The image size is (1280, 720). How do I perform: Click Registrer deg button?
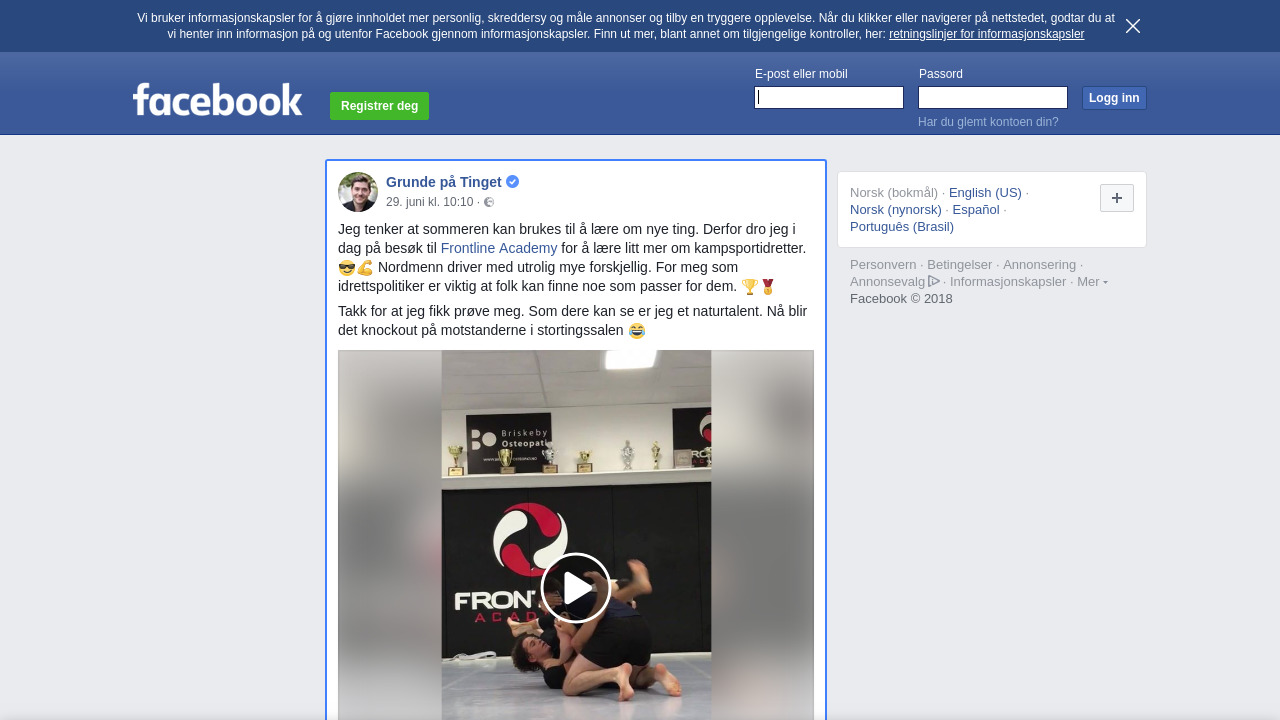click(379, 106)
